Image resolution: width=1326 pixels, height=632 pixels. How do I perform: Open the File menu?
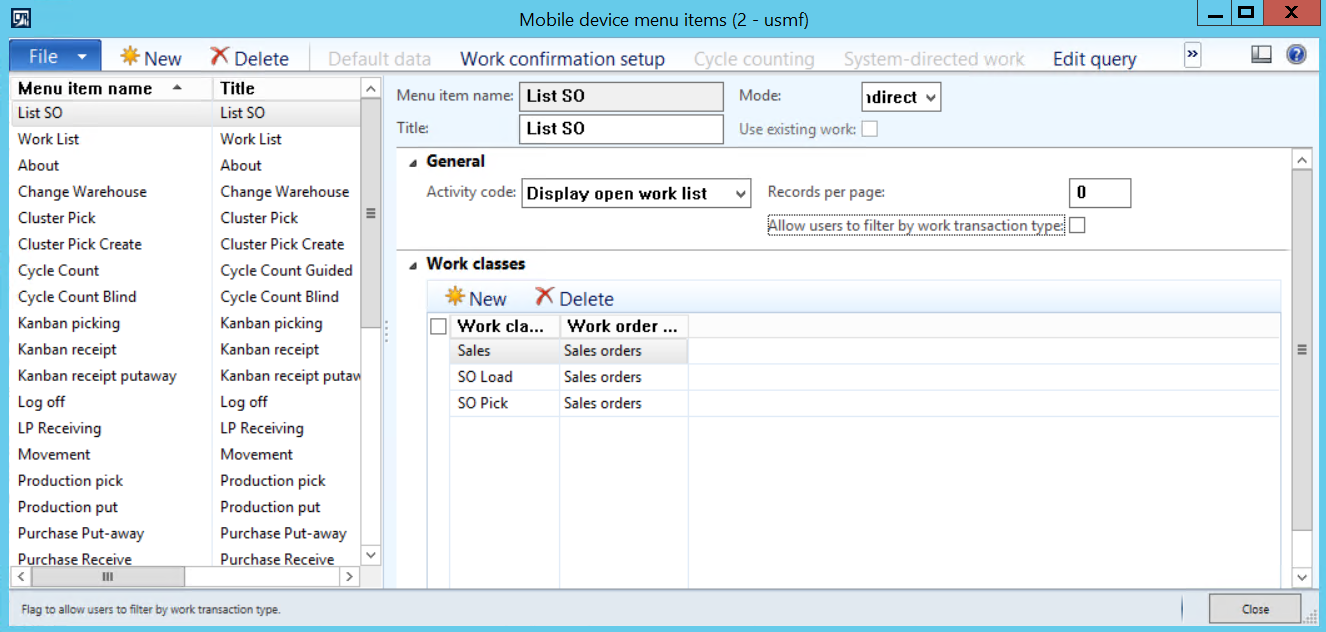[54, 57]
